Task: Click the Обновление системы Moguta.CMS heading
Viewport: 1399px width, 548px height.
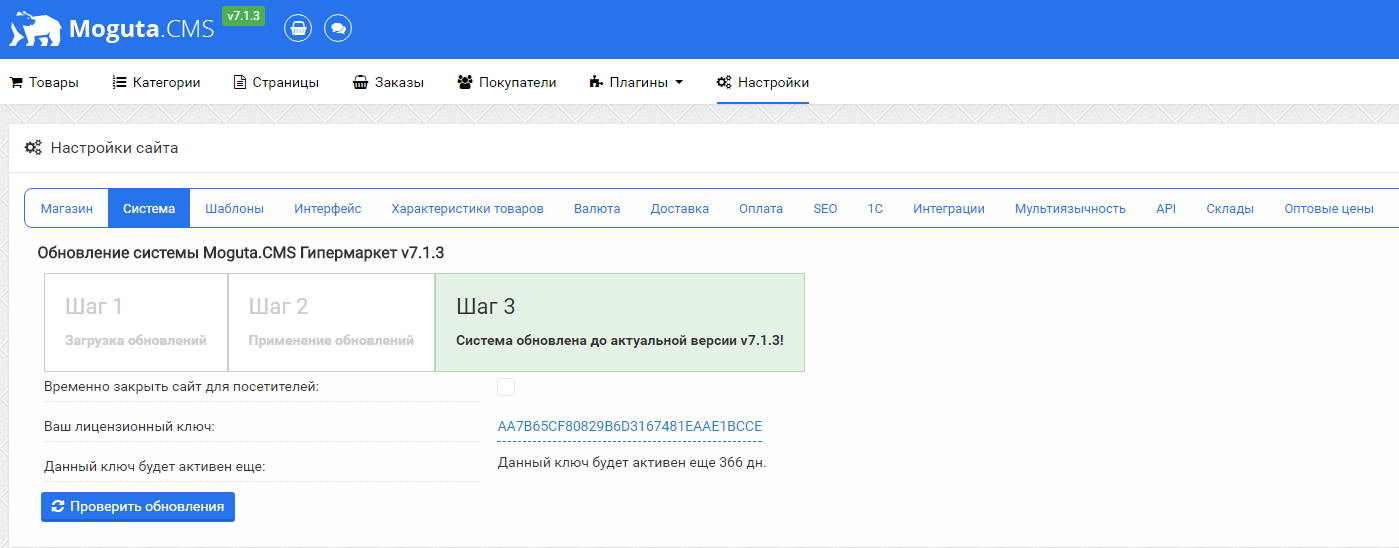Action: pyautogui.click(x=241, y=253)
